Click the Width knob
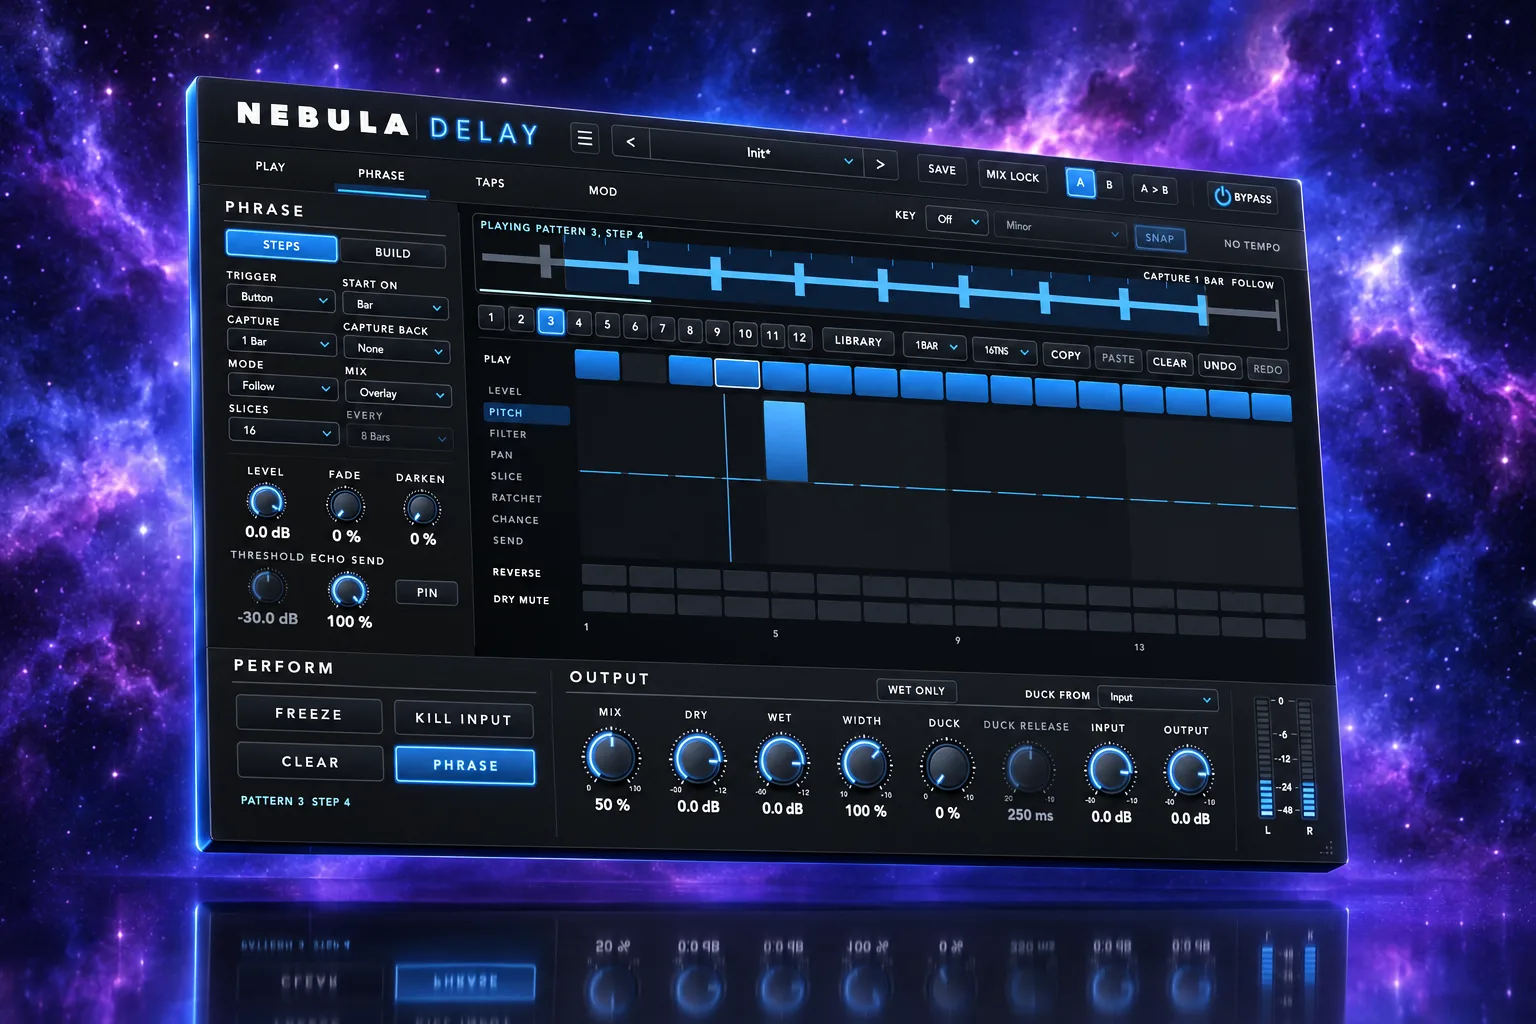1536x1024 pixels. coord(863,764)
